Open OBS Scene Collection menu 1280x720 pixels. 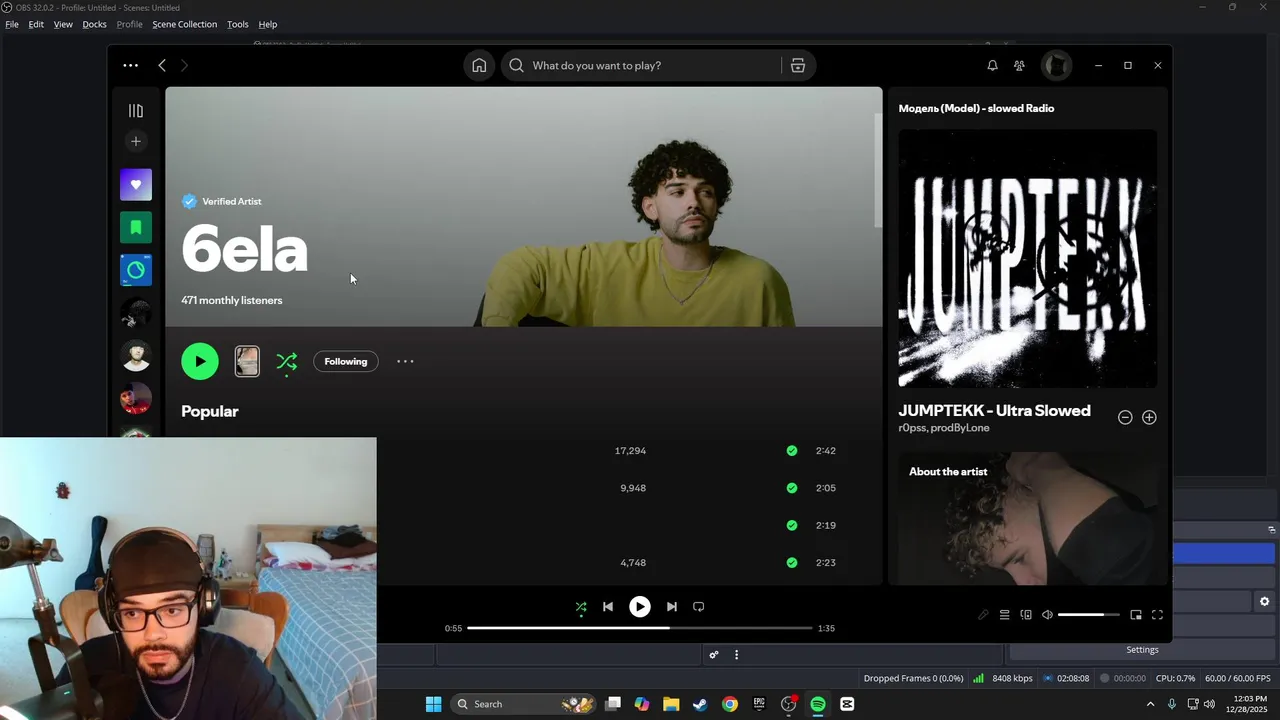(184, 24)
